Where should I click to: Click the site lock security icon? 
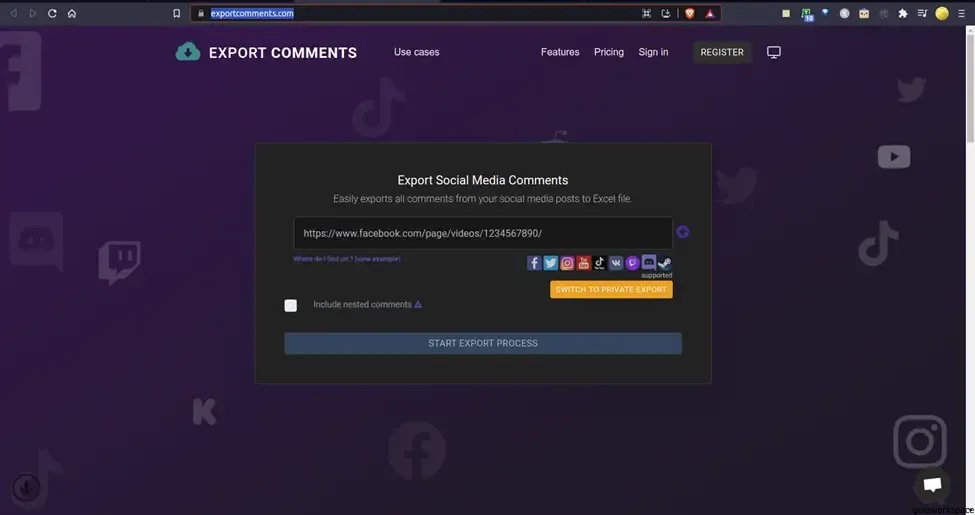pyautogui.click(x=201, y=13)
